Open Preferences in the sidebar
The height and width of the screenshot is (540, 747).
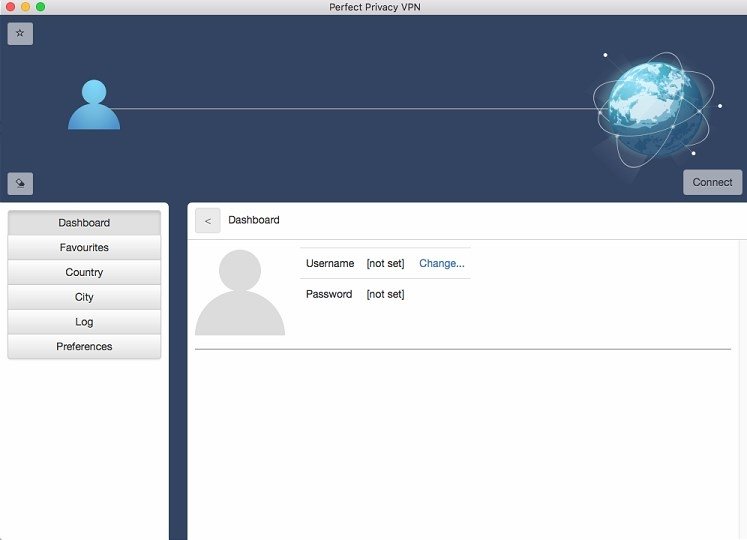[84, 346]
